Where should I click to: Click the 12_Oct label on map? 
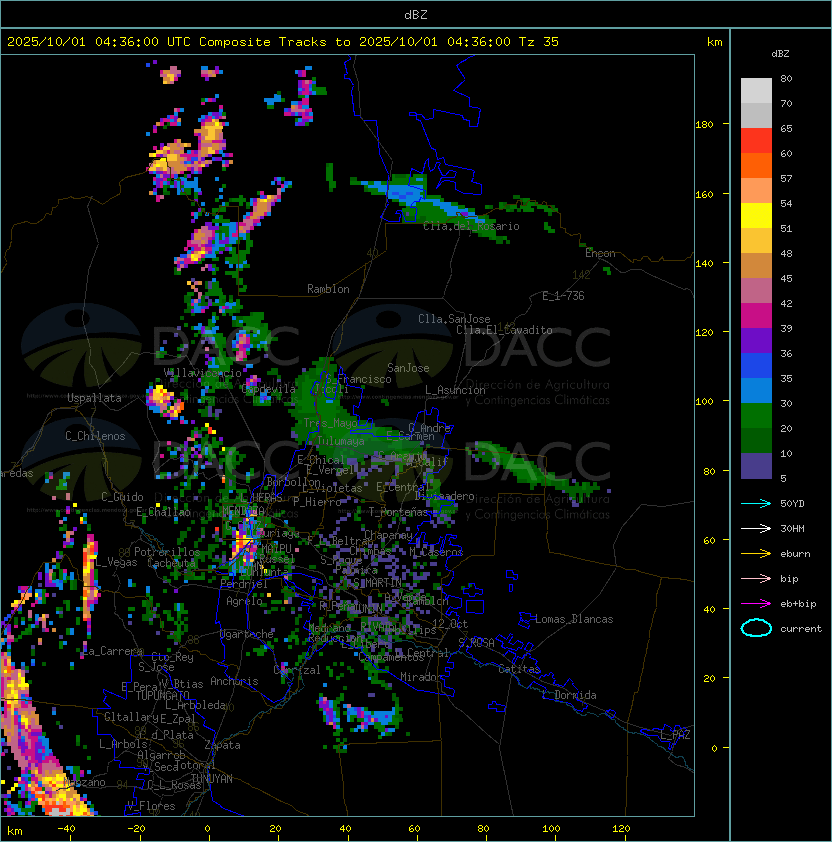click(x=450, y=624)
